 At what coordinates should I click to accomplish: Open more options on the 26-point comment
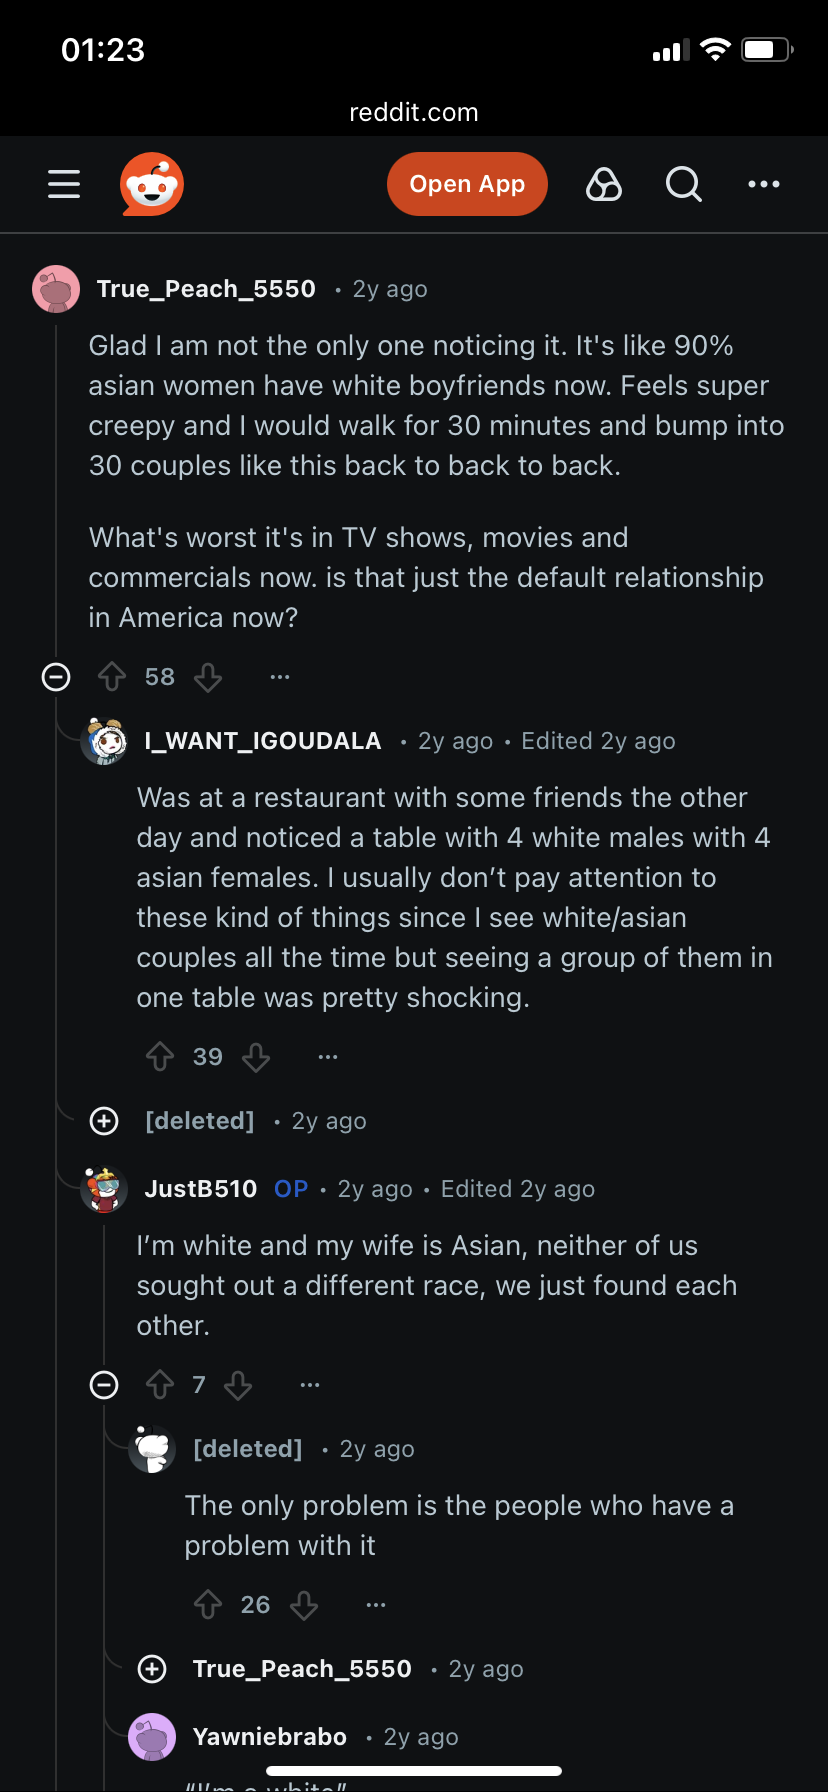(x=376, y=1605)
